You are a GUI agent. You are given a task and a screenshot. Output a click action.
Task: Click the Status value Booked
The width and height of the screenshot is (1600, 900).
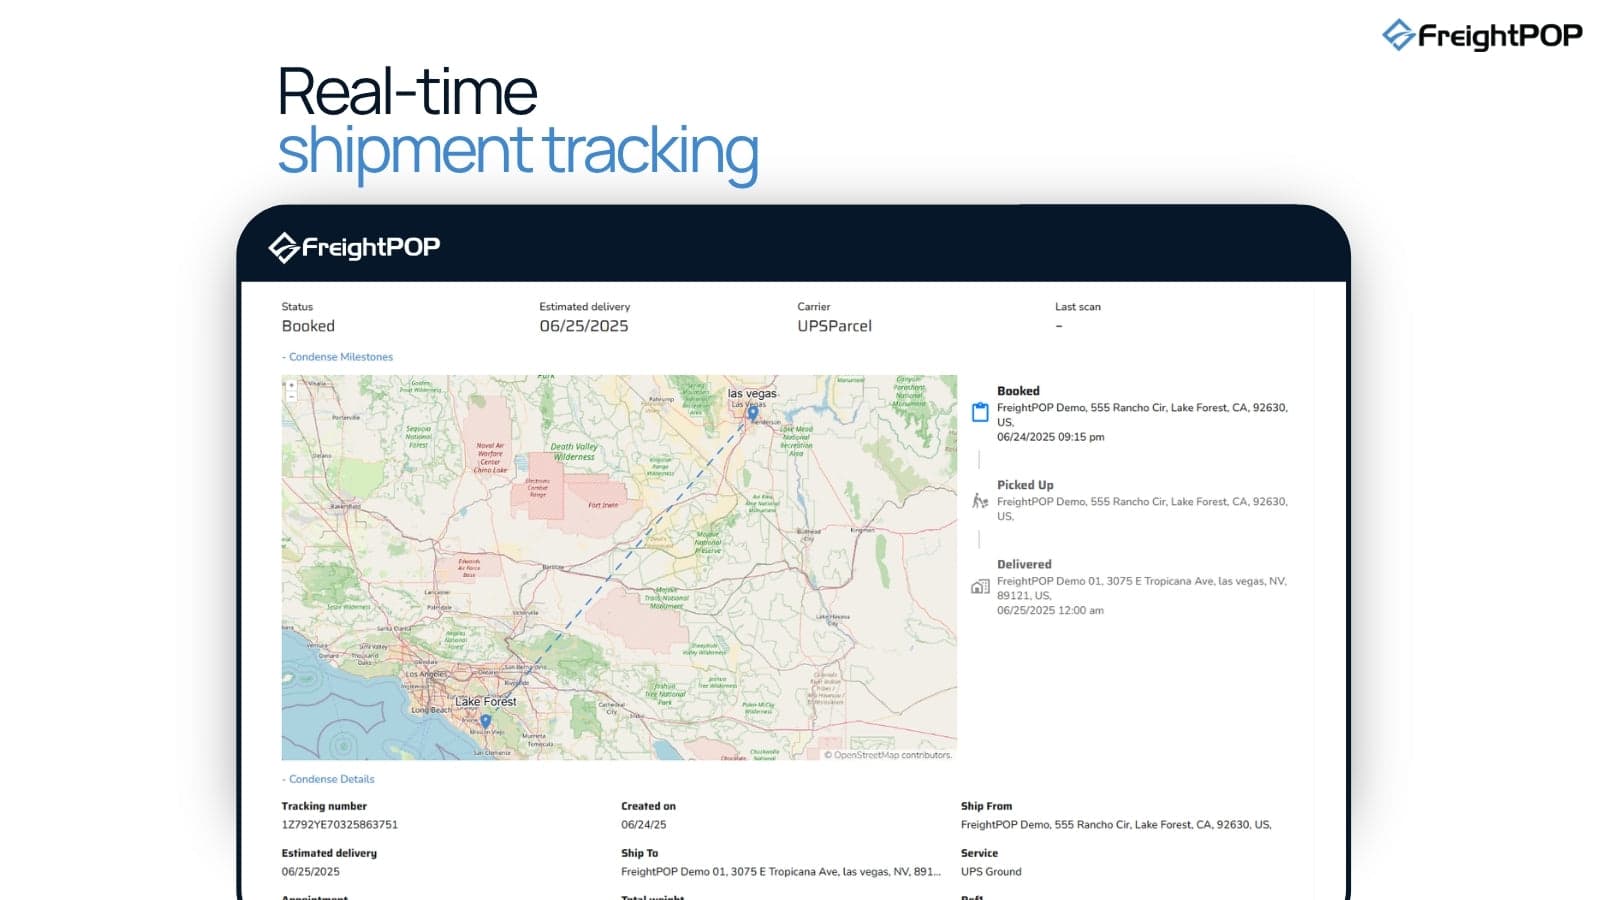[308, 326]
